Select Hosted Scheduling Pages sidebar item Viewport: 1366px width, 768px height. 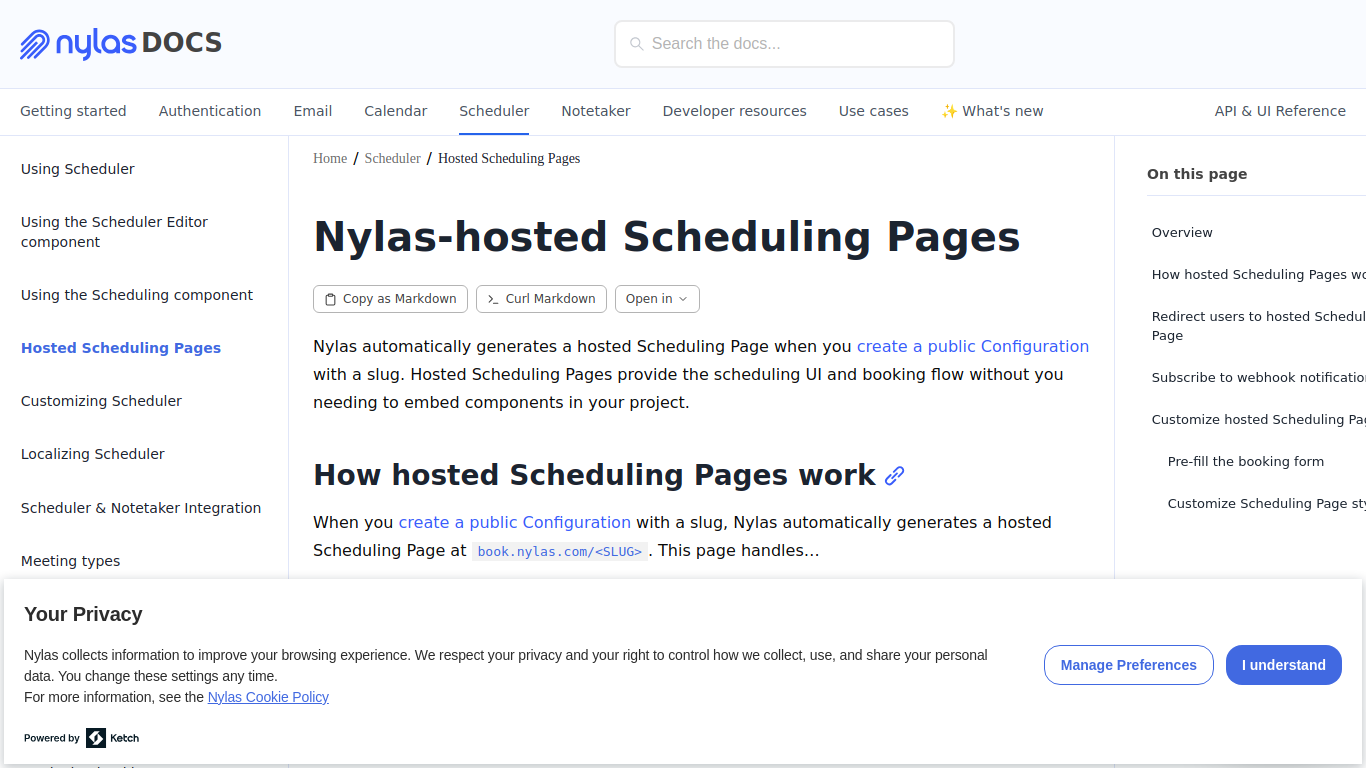coord(121,348)
